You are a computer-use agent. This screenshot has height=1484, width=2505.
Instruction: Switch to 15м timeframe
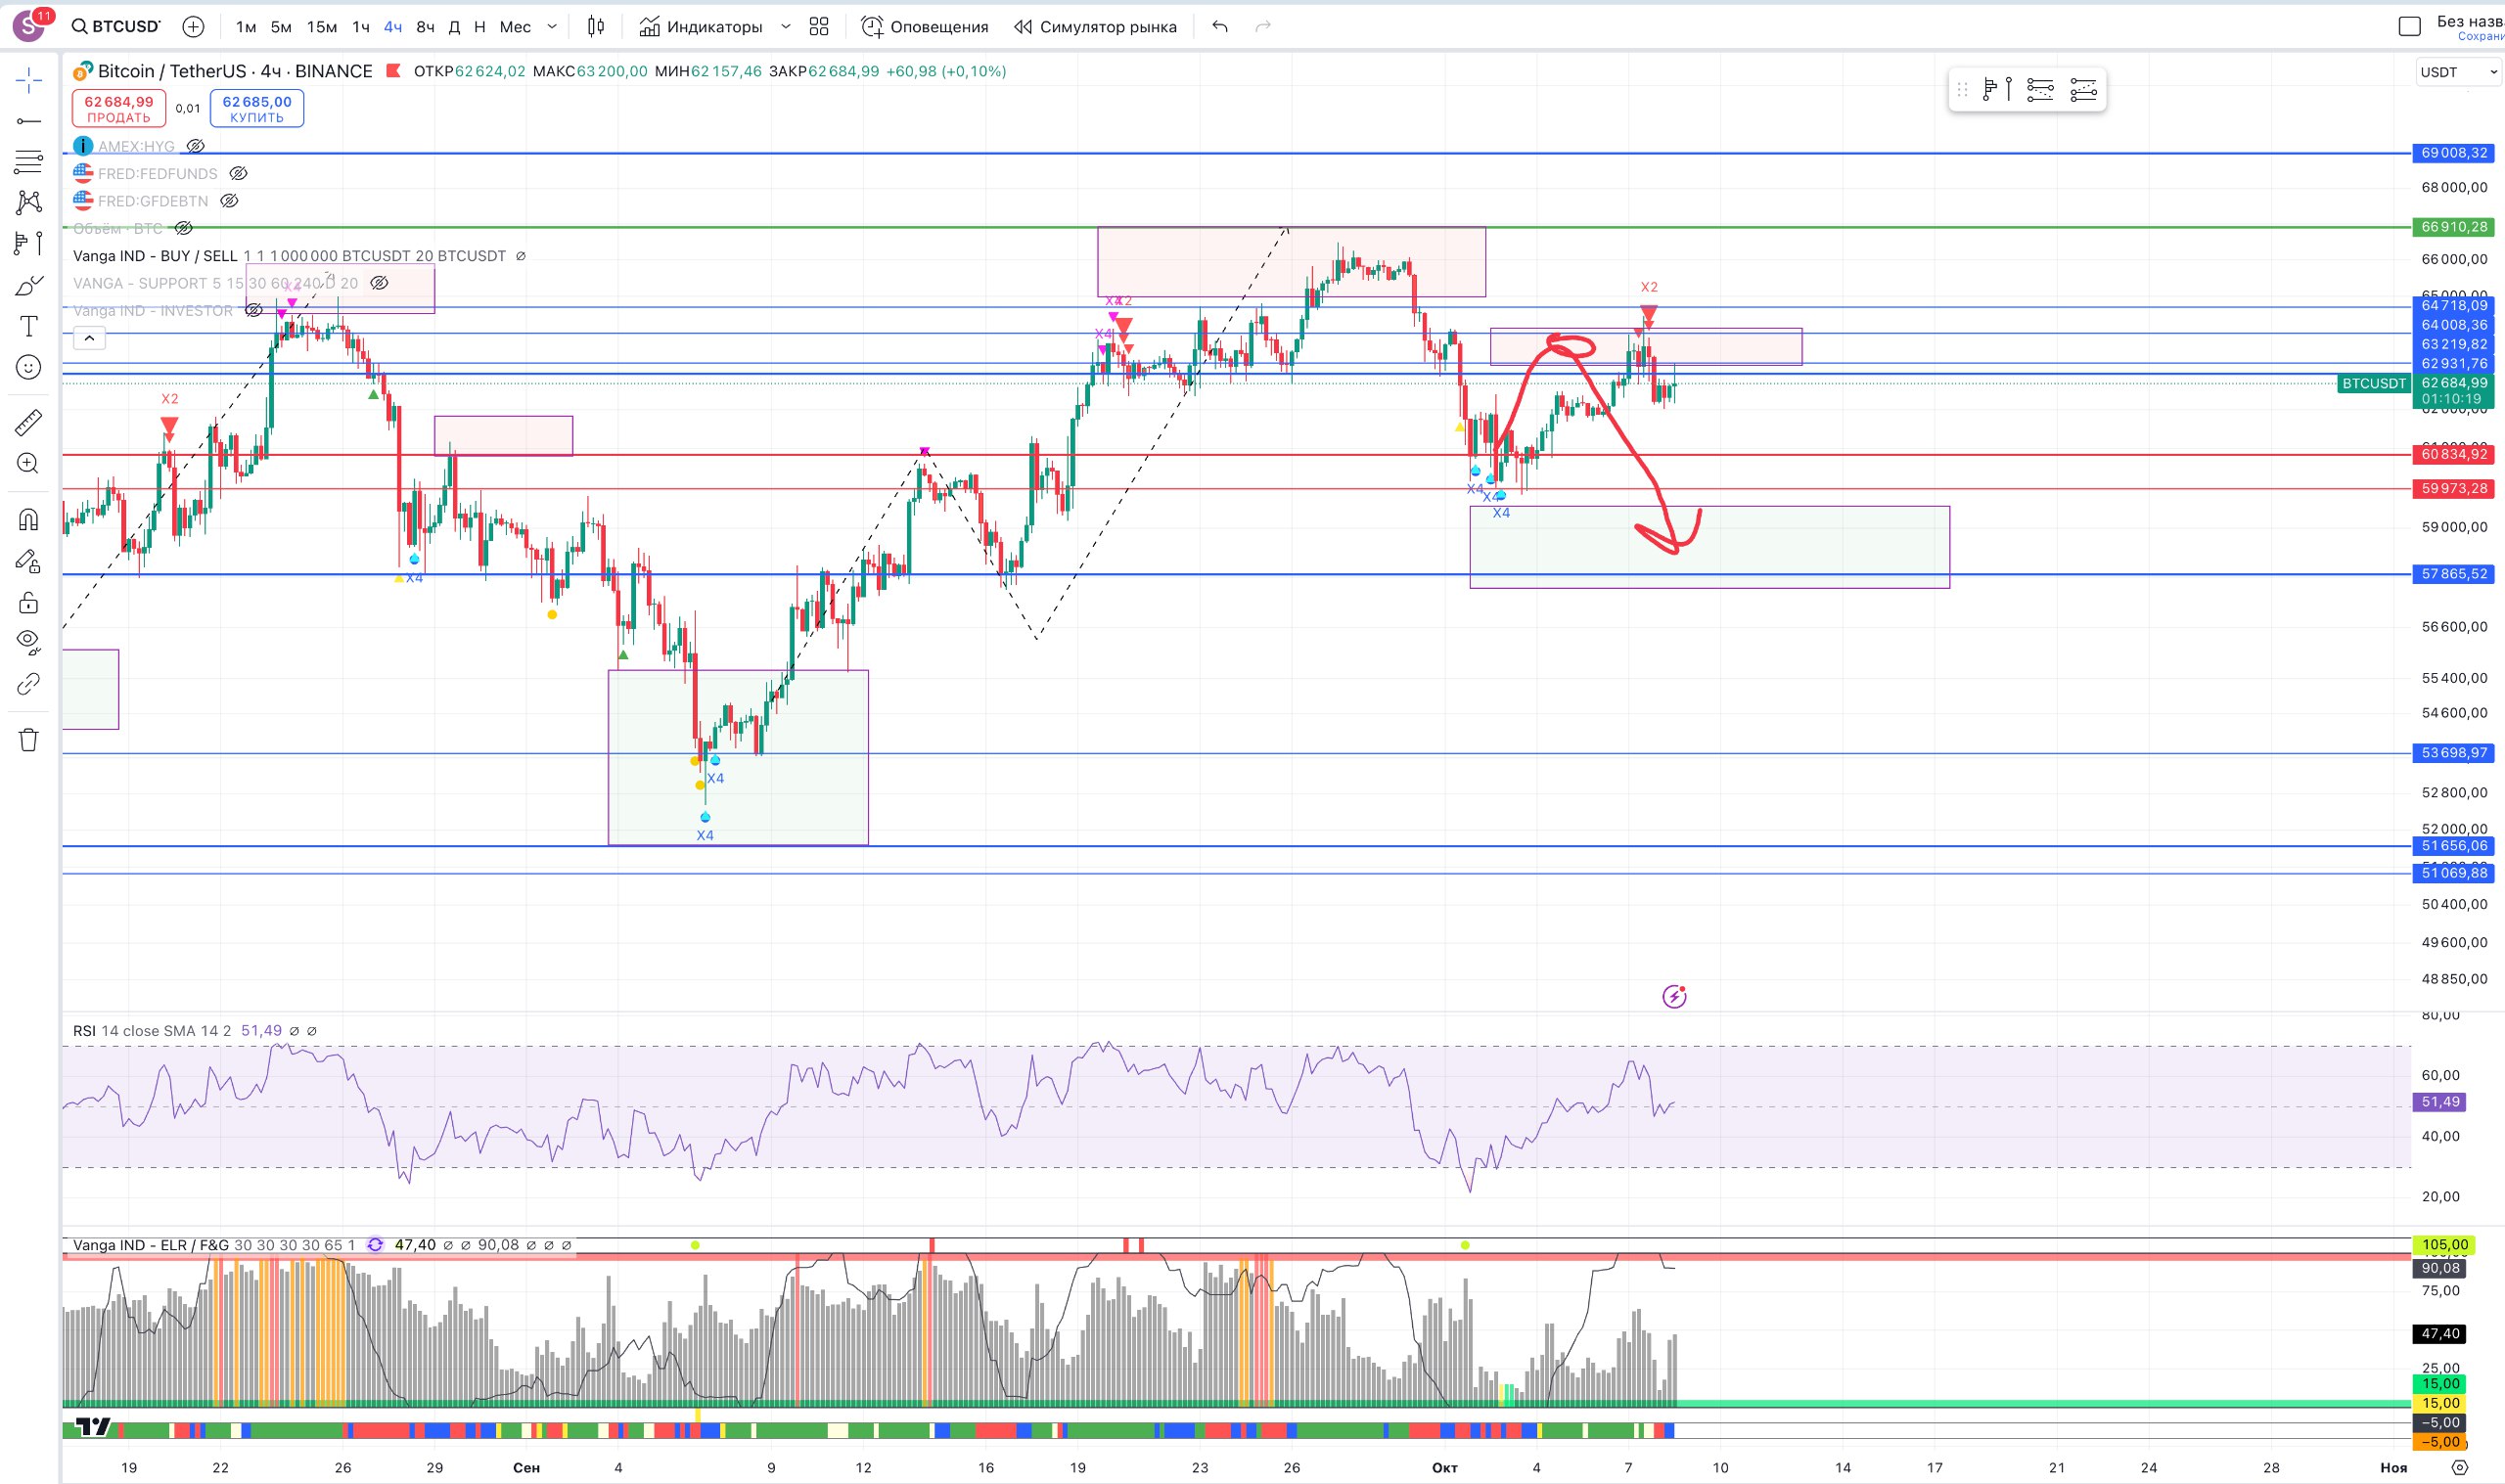pyautogui.click(x=321, y=27)
